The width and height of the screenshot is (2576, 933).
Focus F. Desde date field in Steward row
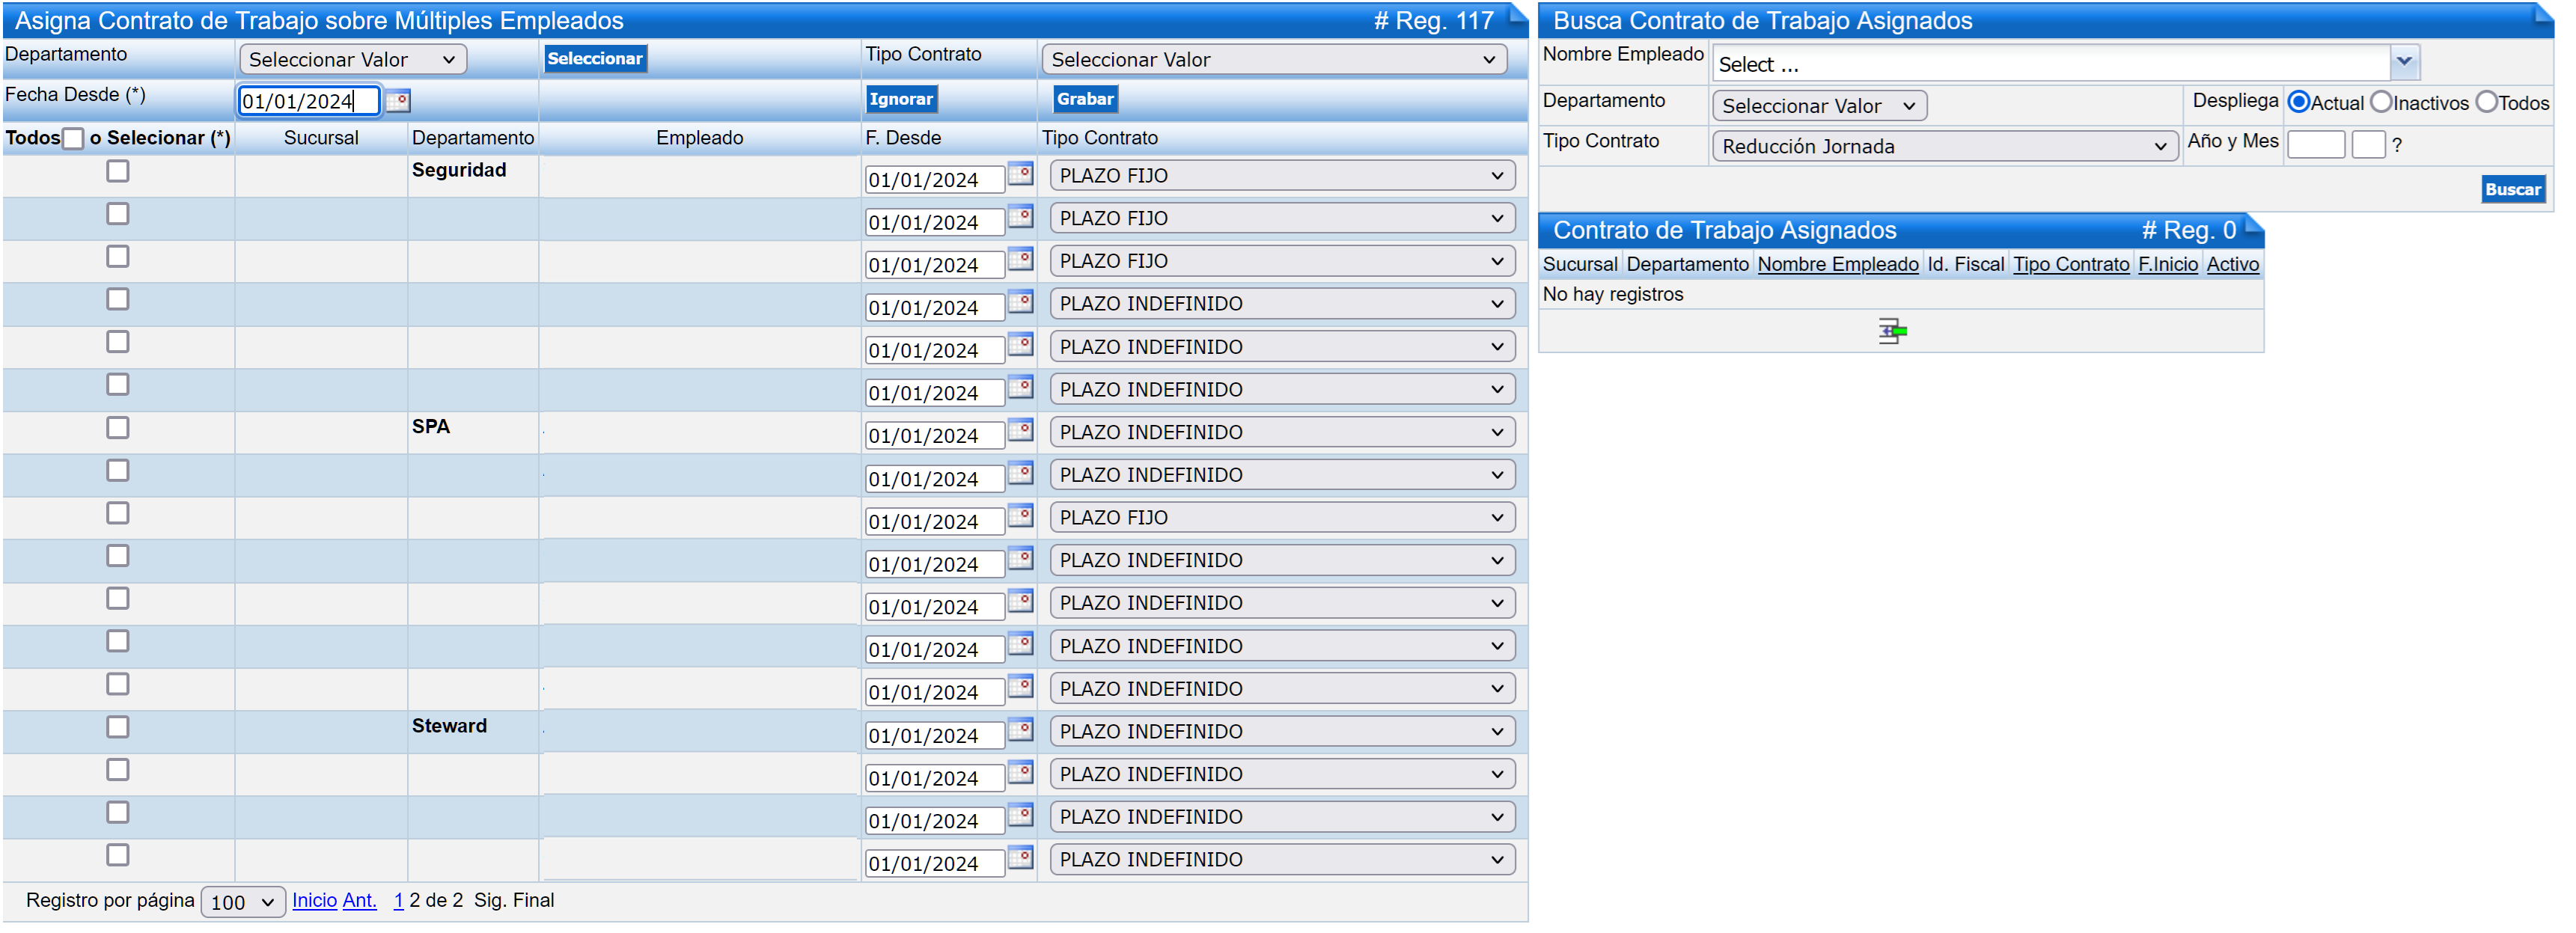point(934,736)
